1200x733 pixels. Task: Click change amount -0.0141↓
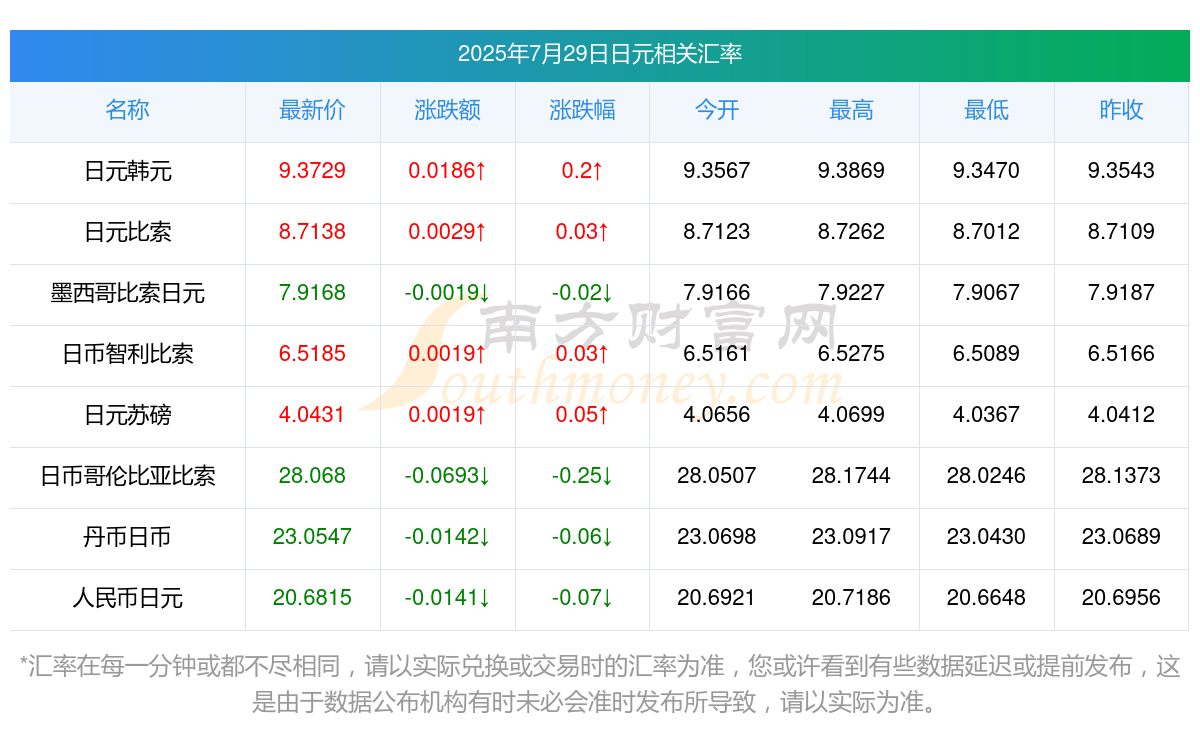pyautogui.click(x=448, y=598)
